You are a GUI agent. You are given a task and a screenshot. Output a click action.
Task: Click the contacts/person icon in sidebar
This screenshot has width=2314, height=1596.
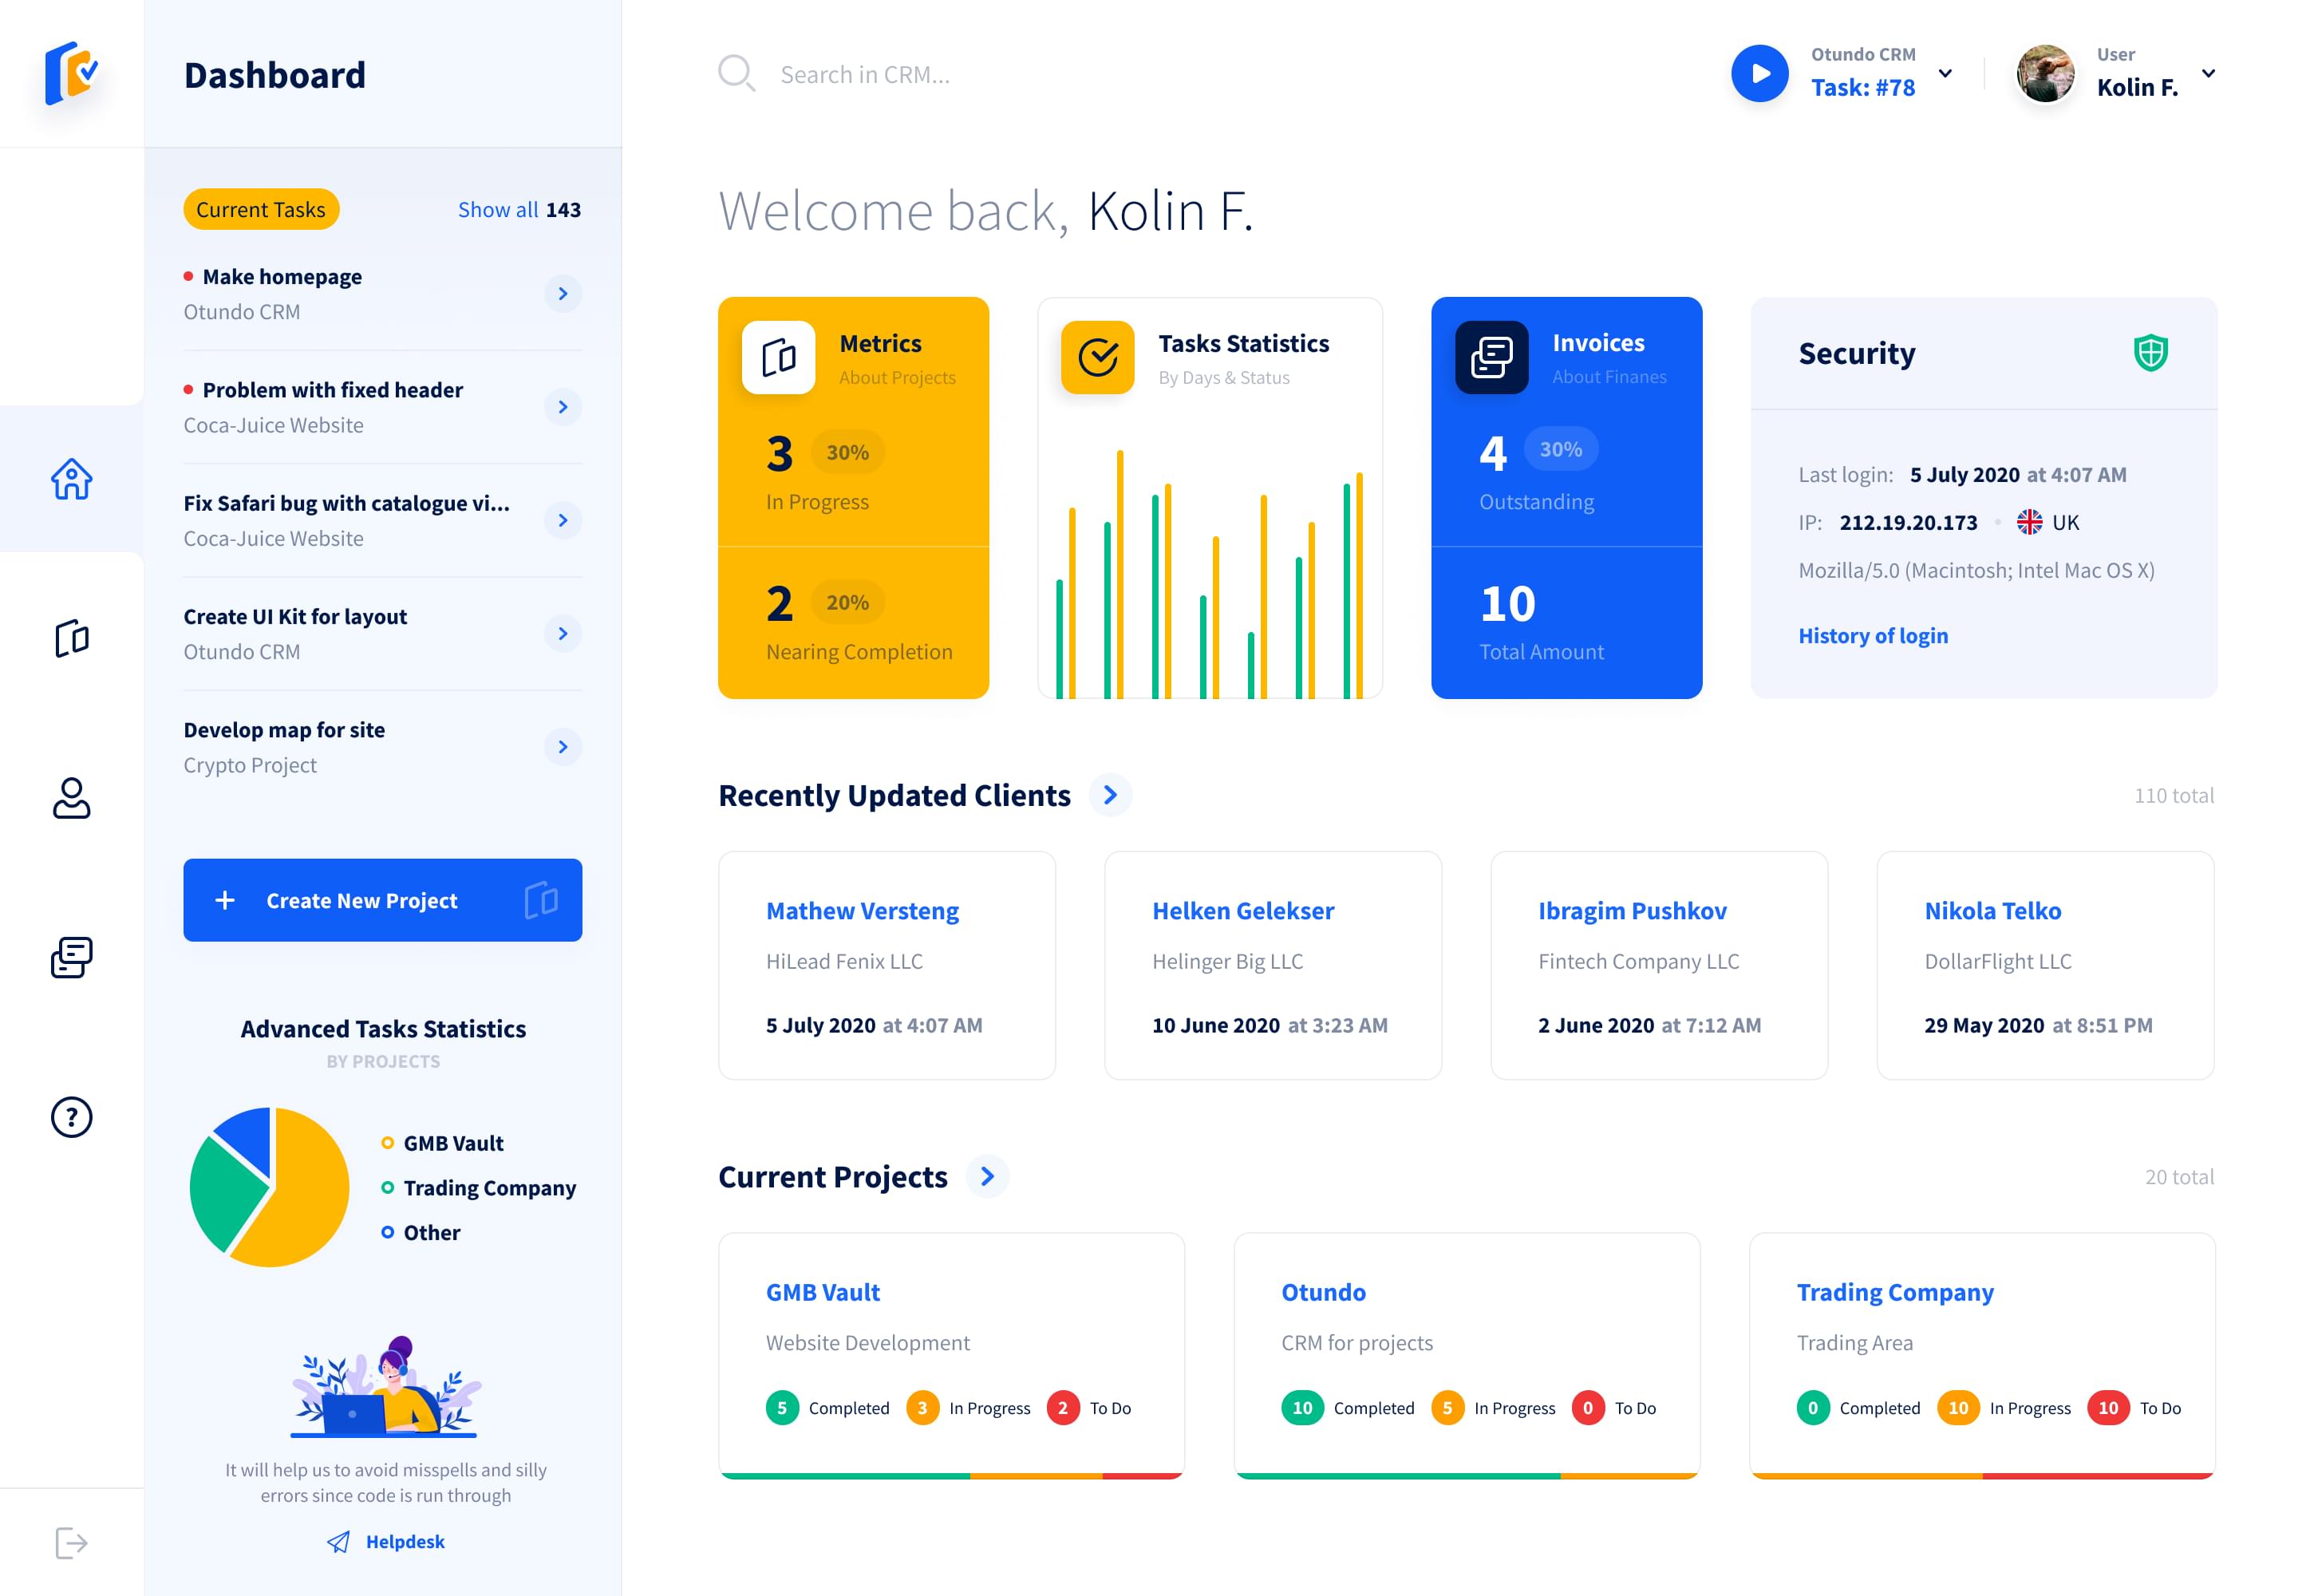(x=70, y=796)
